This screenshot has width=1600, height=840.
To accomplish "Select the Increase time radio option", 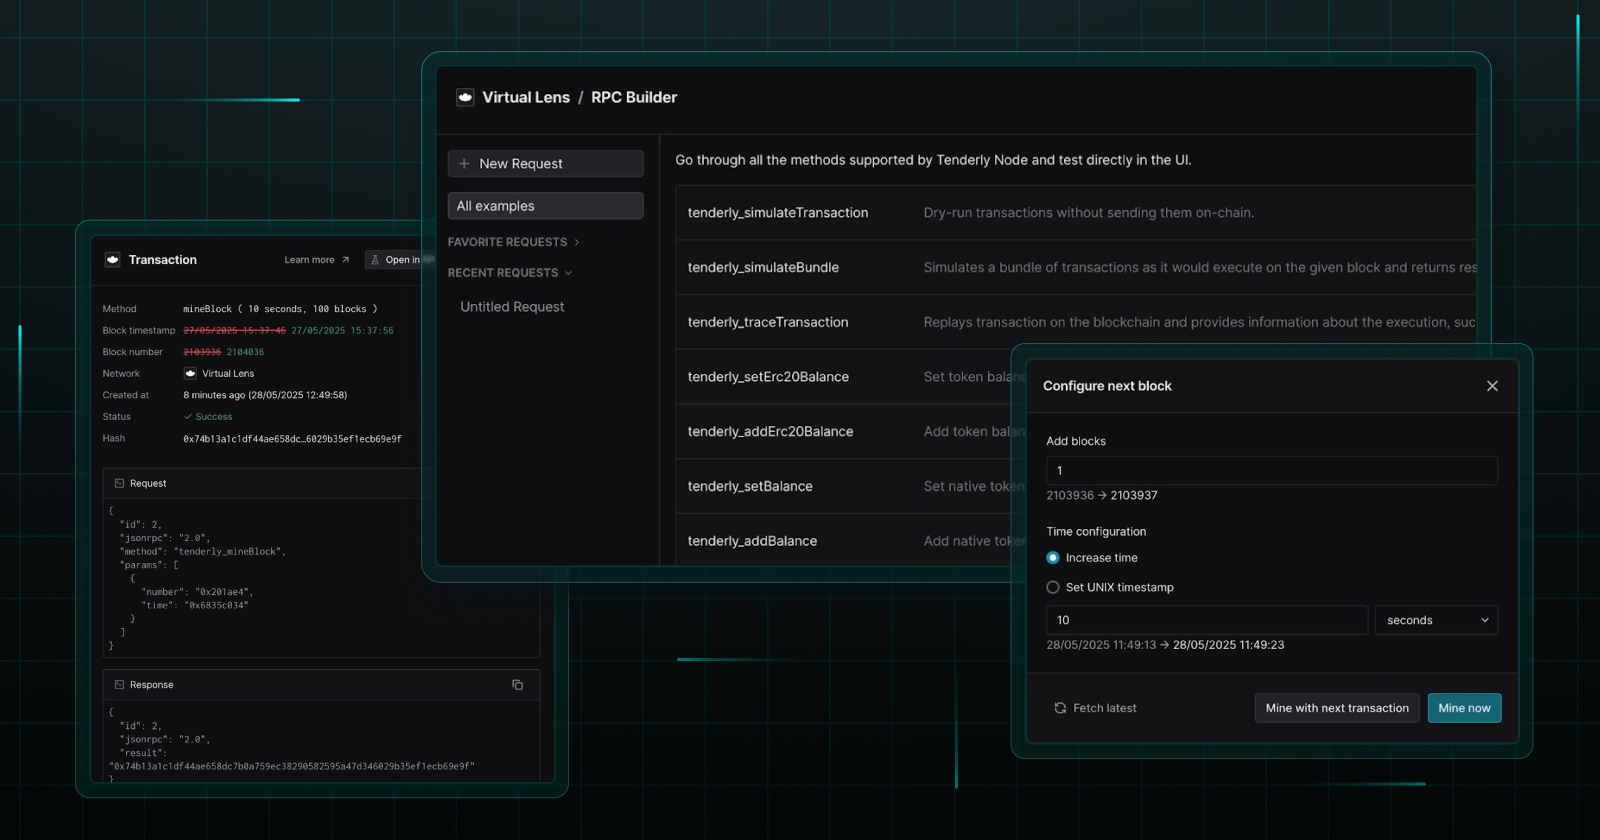I will point(1053,558).
